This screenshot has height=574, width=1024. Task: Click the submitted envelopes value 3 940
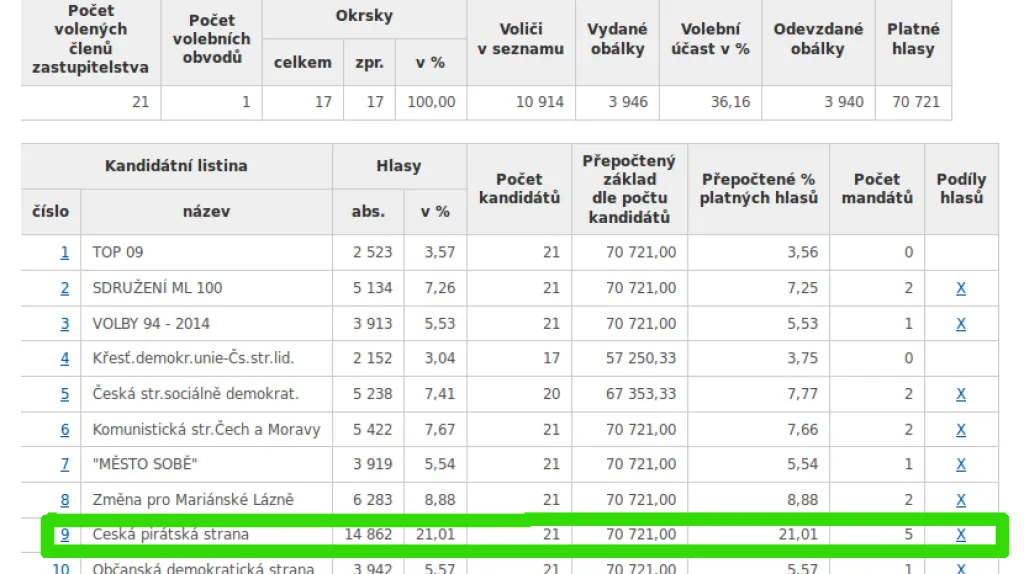coord(844,103)
